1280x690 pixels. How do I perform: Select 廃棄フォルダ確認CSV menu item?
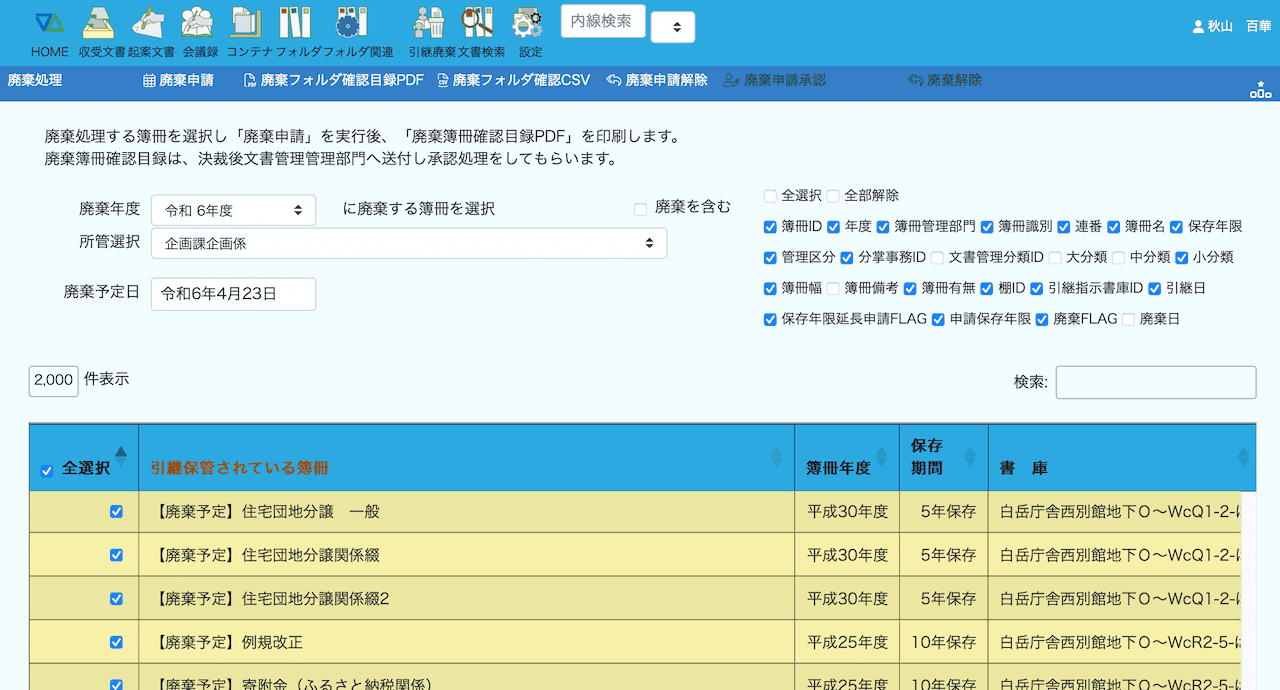pos(514,80)
